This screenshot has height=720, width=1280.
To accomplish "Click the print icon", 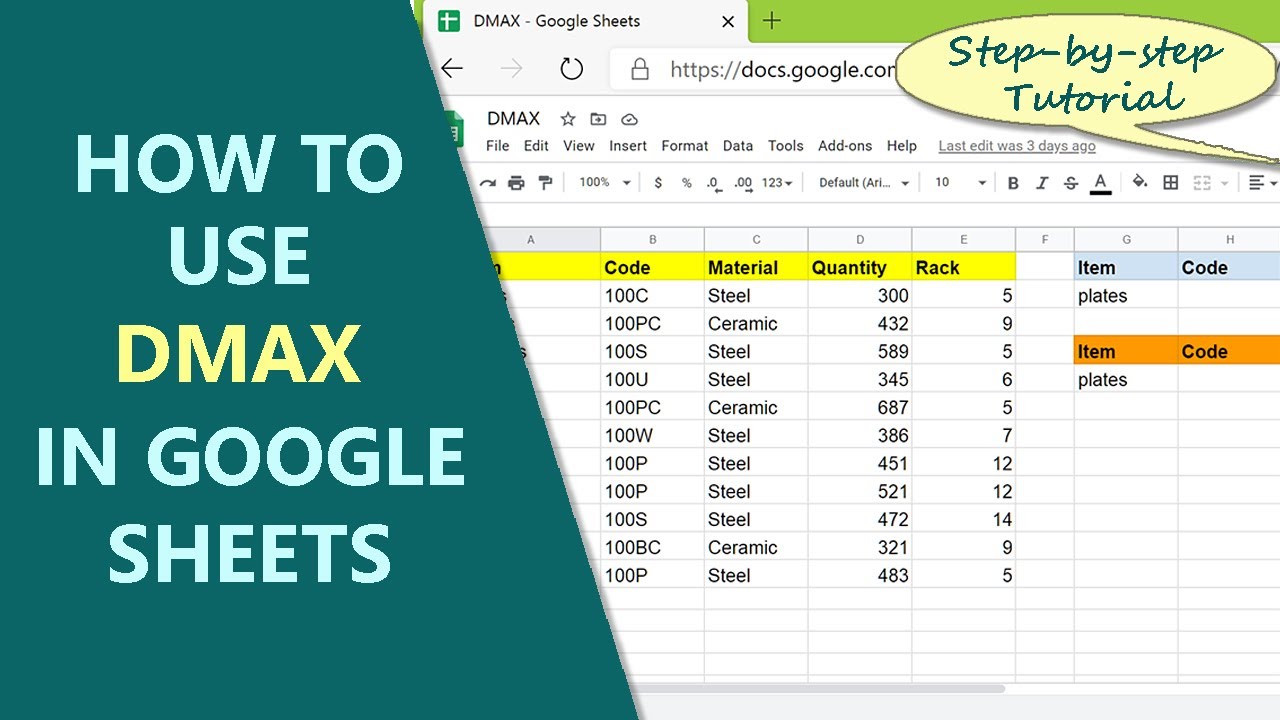I will [x=516, y=183].
